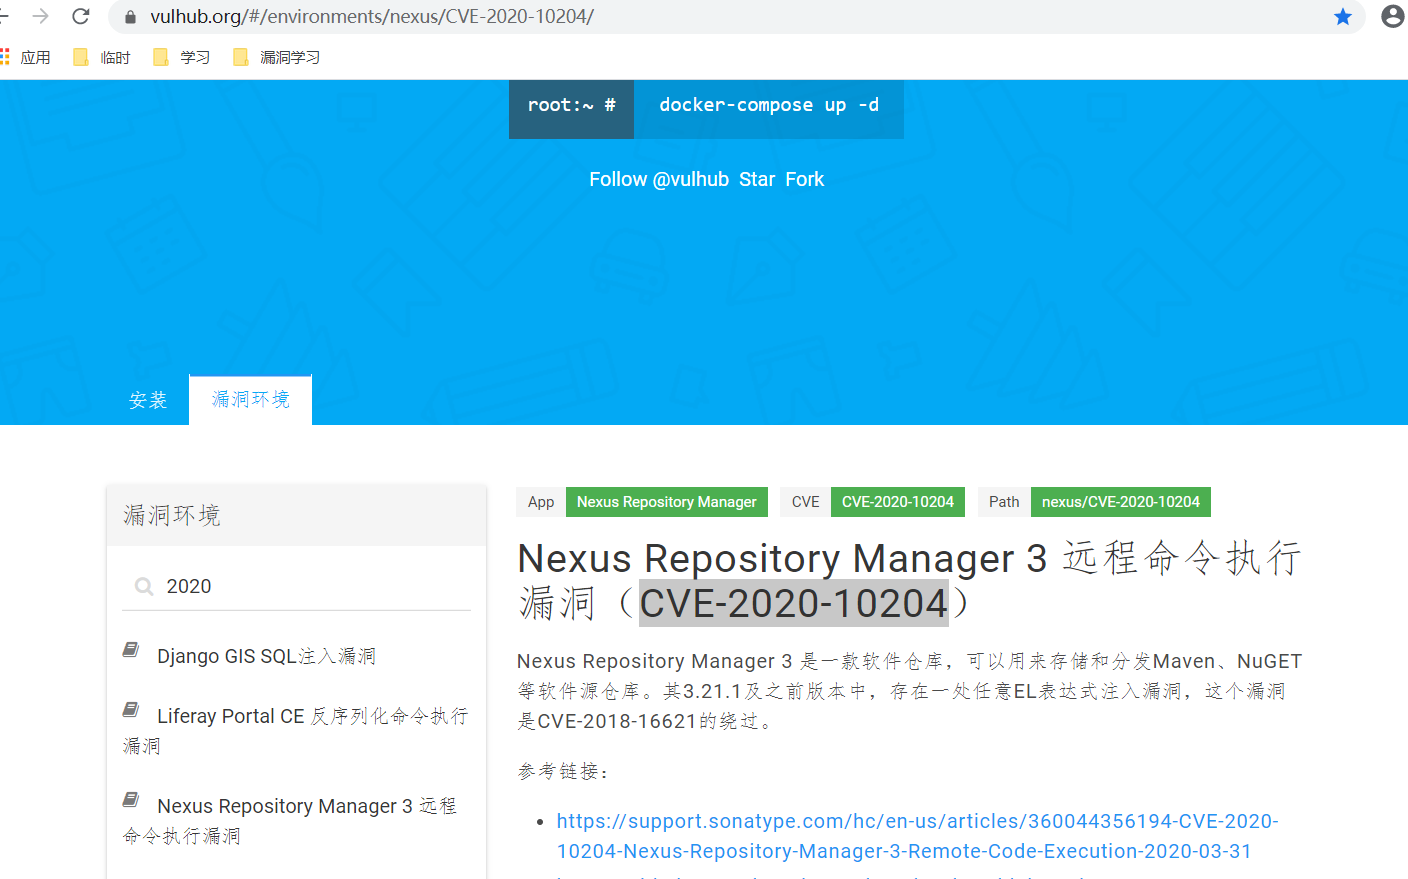Select the 漏洞环境 tab
The width and height of the screenshot is (1408, 879).
point(251,399)
